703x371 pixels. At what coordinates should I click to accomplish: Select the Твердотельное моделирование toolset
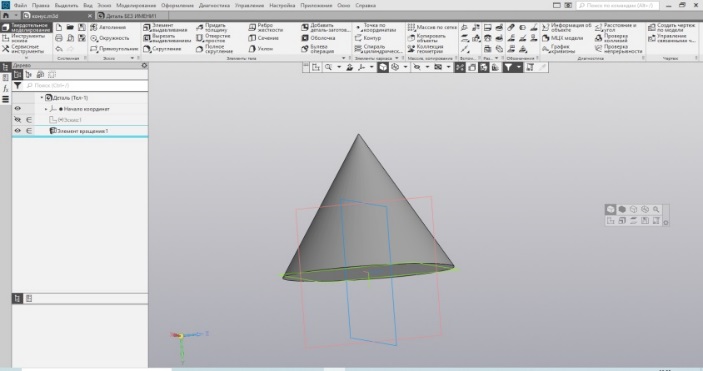pos(26,28)
